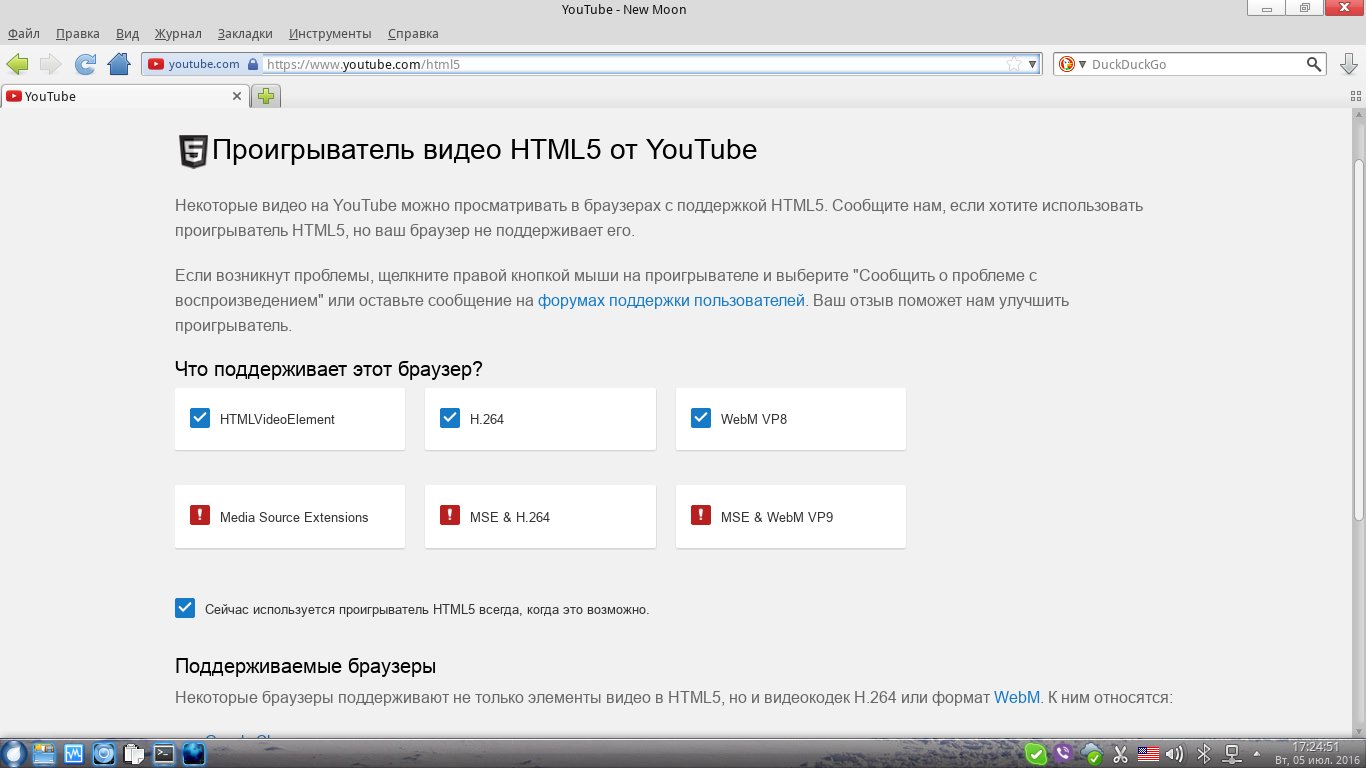Click the cloud sync tray icon
The image size is (1366, 768).
(x=1091, y=753)
